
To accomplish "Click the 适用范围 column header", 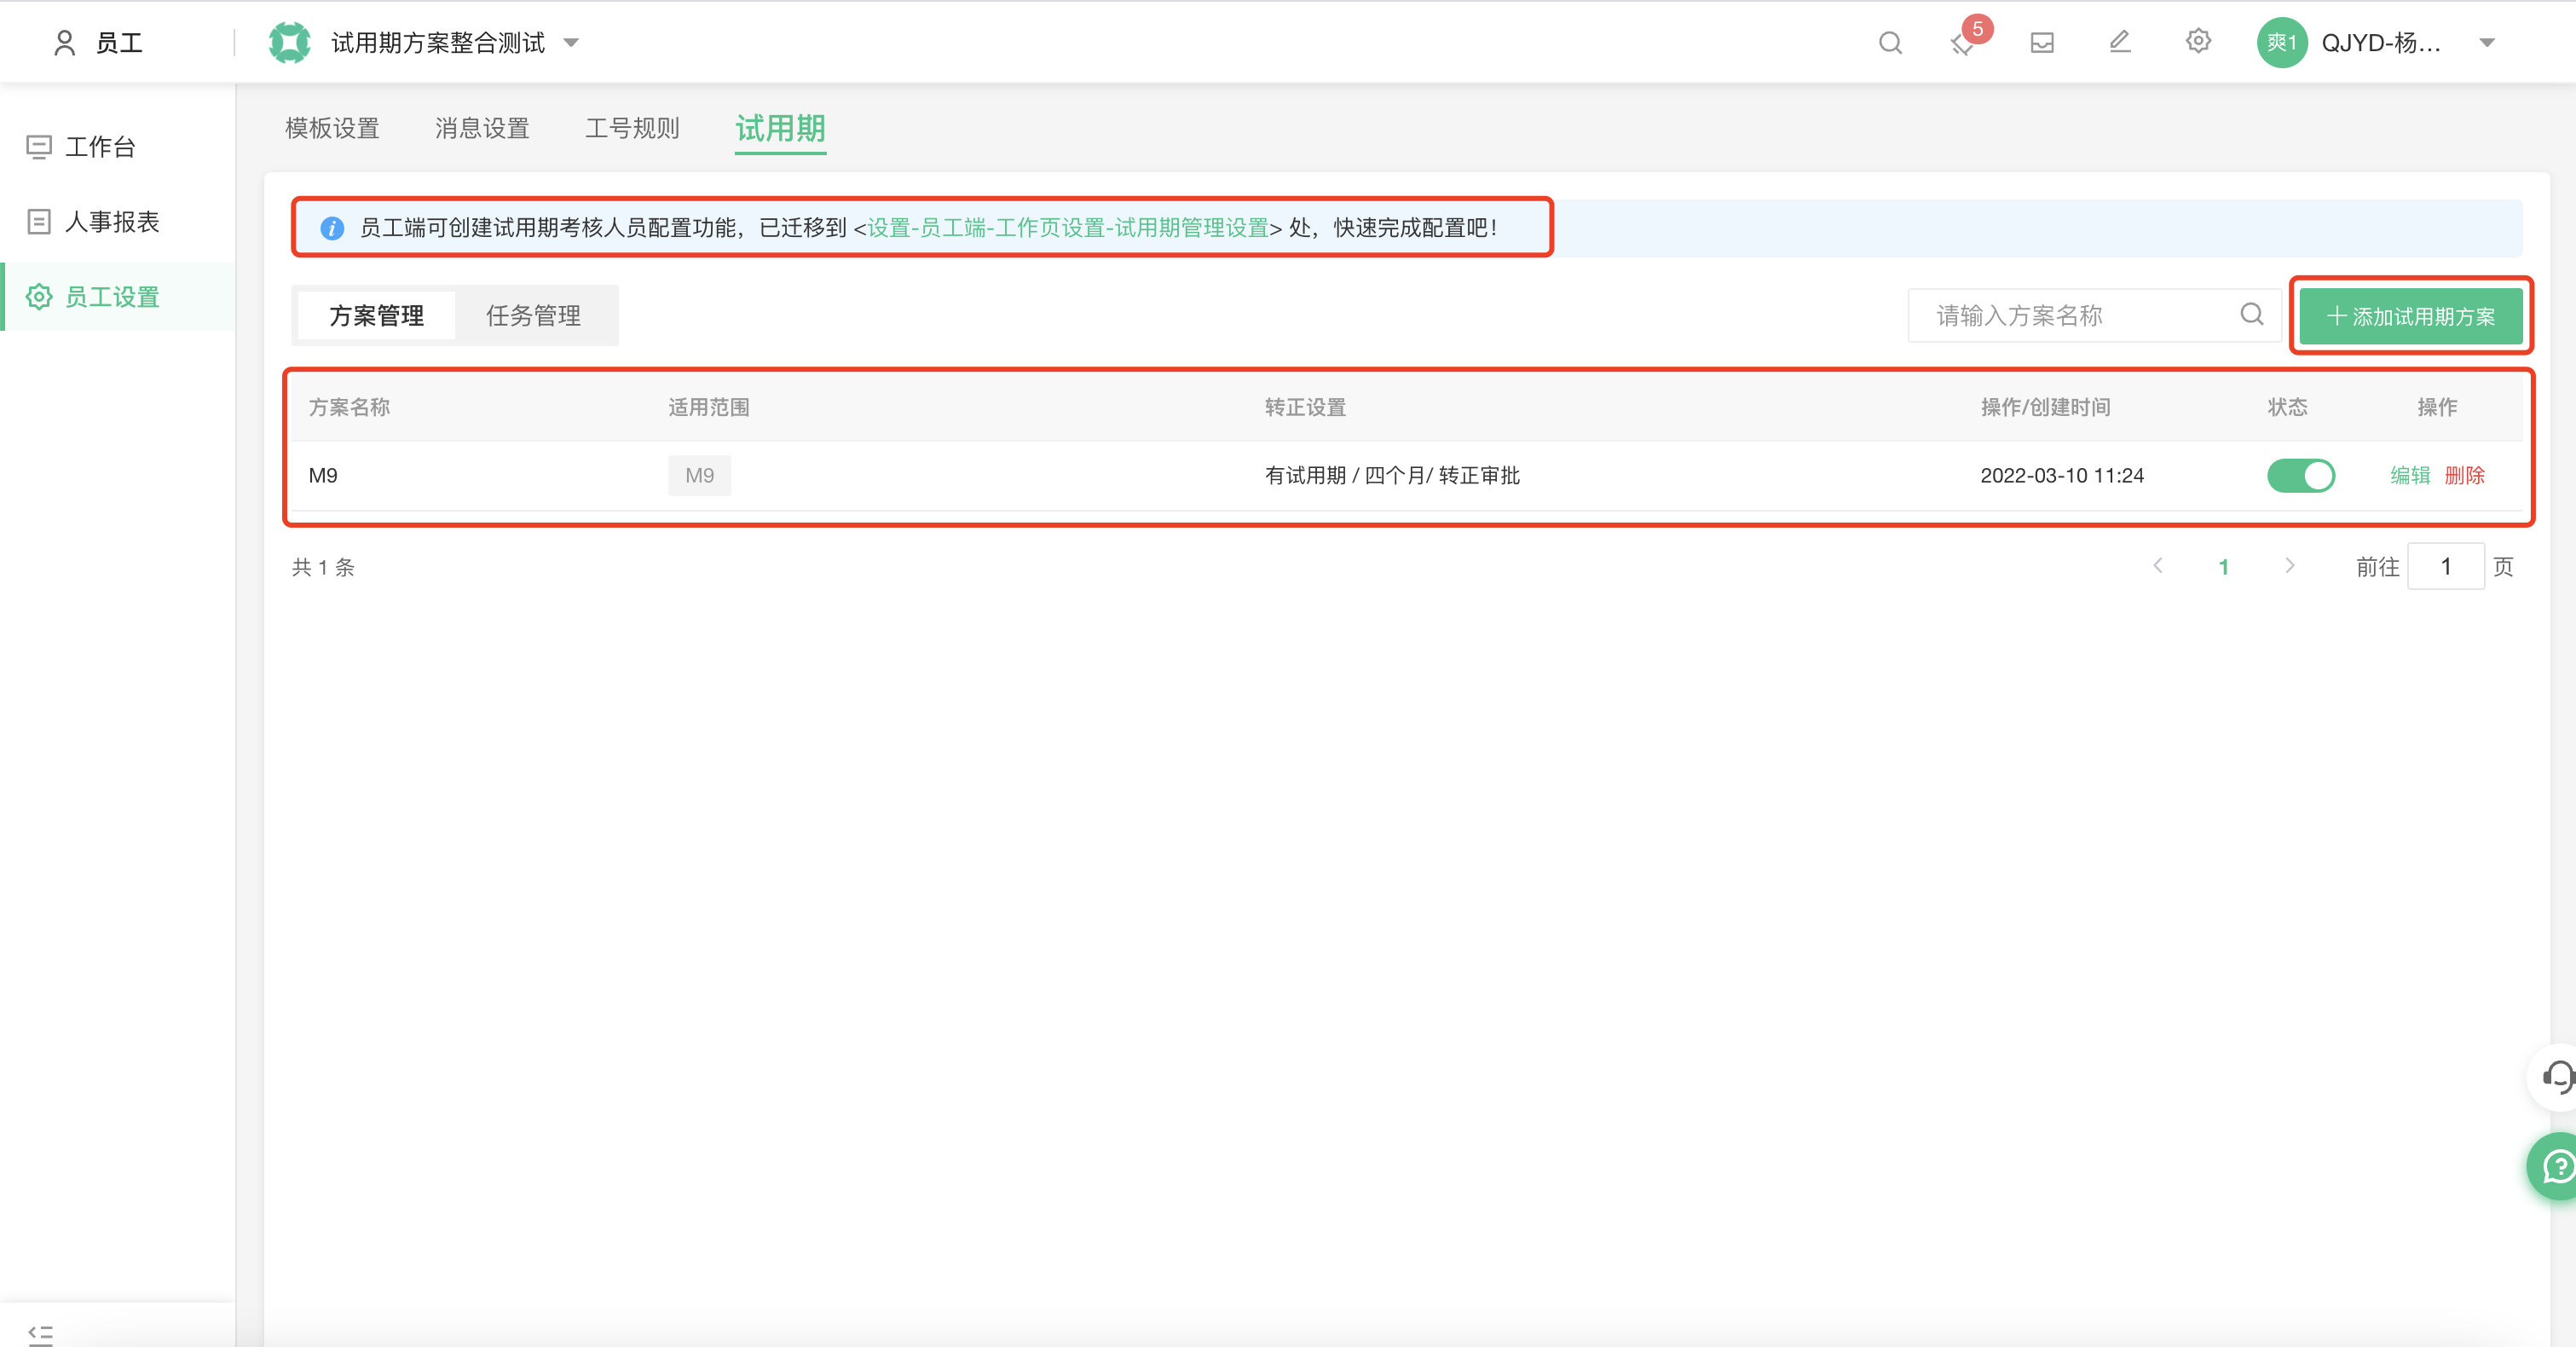I will [709, 407].
